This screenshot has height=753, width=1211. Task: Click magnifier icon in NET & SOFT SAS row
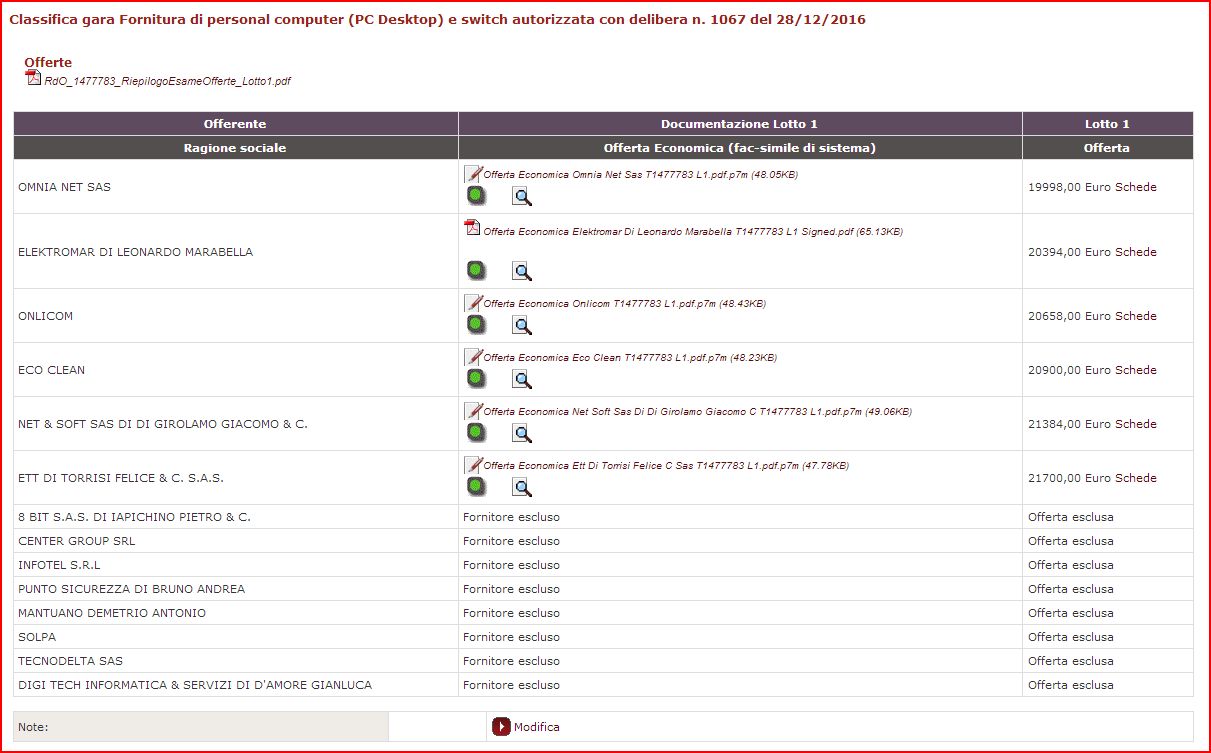click(521, 433)
